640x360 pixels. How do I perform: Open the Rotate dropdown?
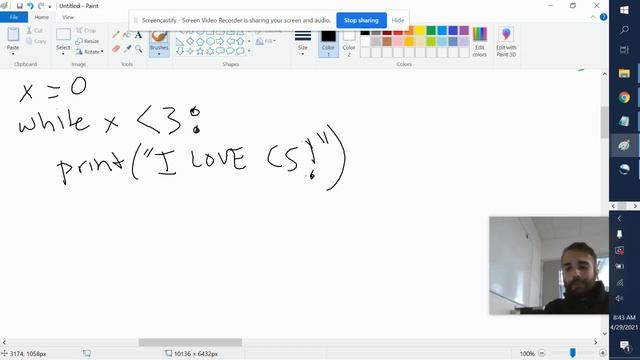tap(89, 52)
